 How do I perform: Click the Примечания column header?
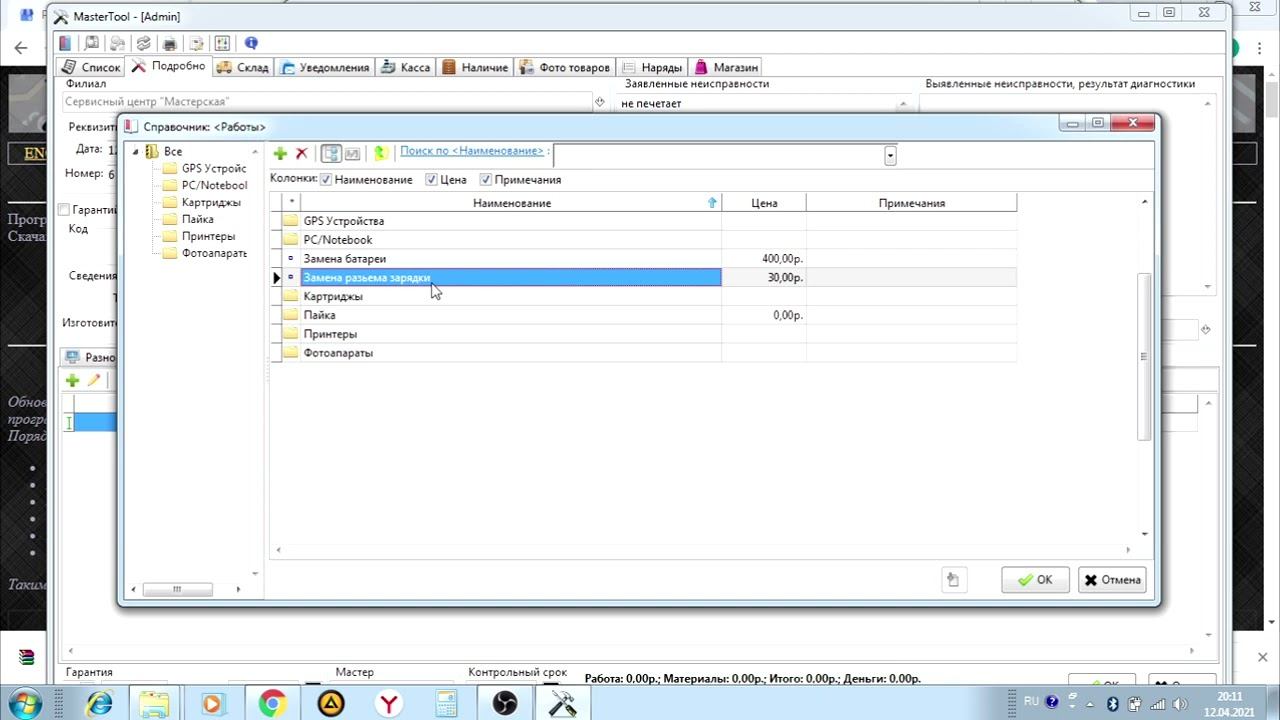click(912, 203)
